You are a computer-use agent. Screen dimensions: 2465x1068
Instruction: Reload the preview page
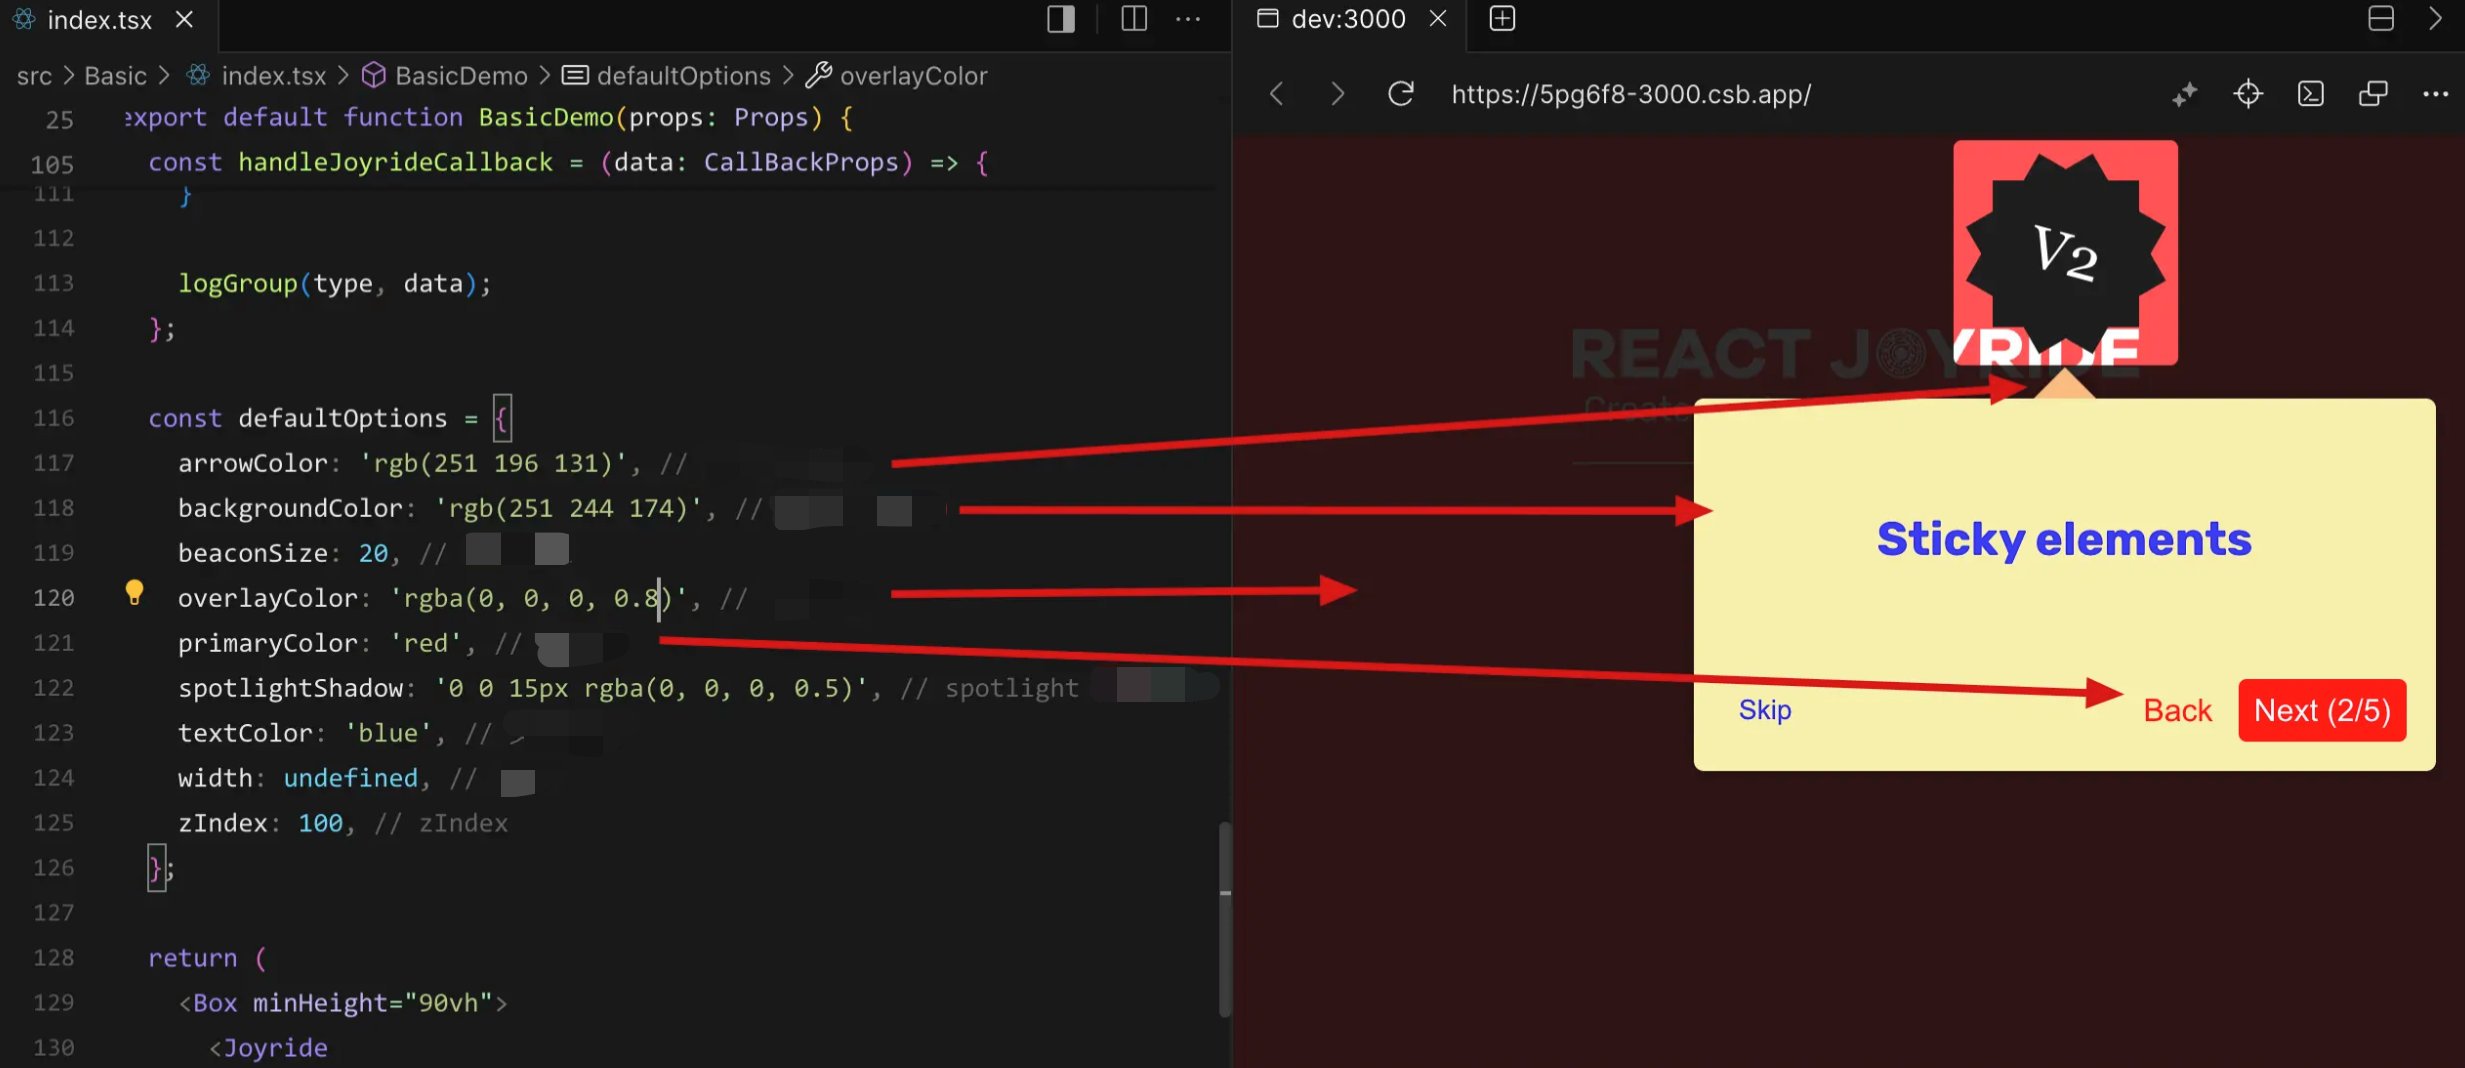[1400, 94]
